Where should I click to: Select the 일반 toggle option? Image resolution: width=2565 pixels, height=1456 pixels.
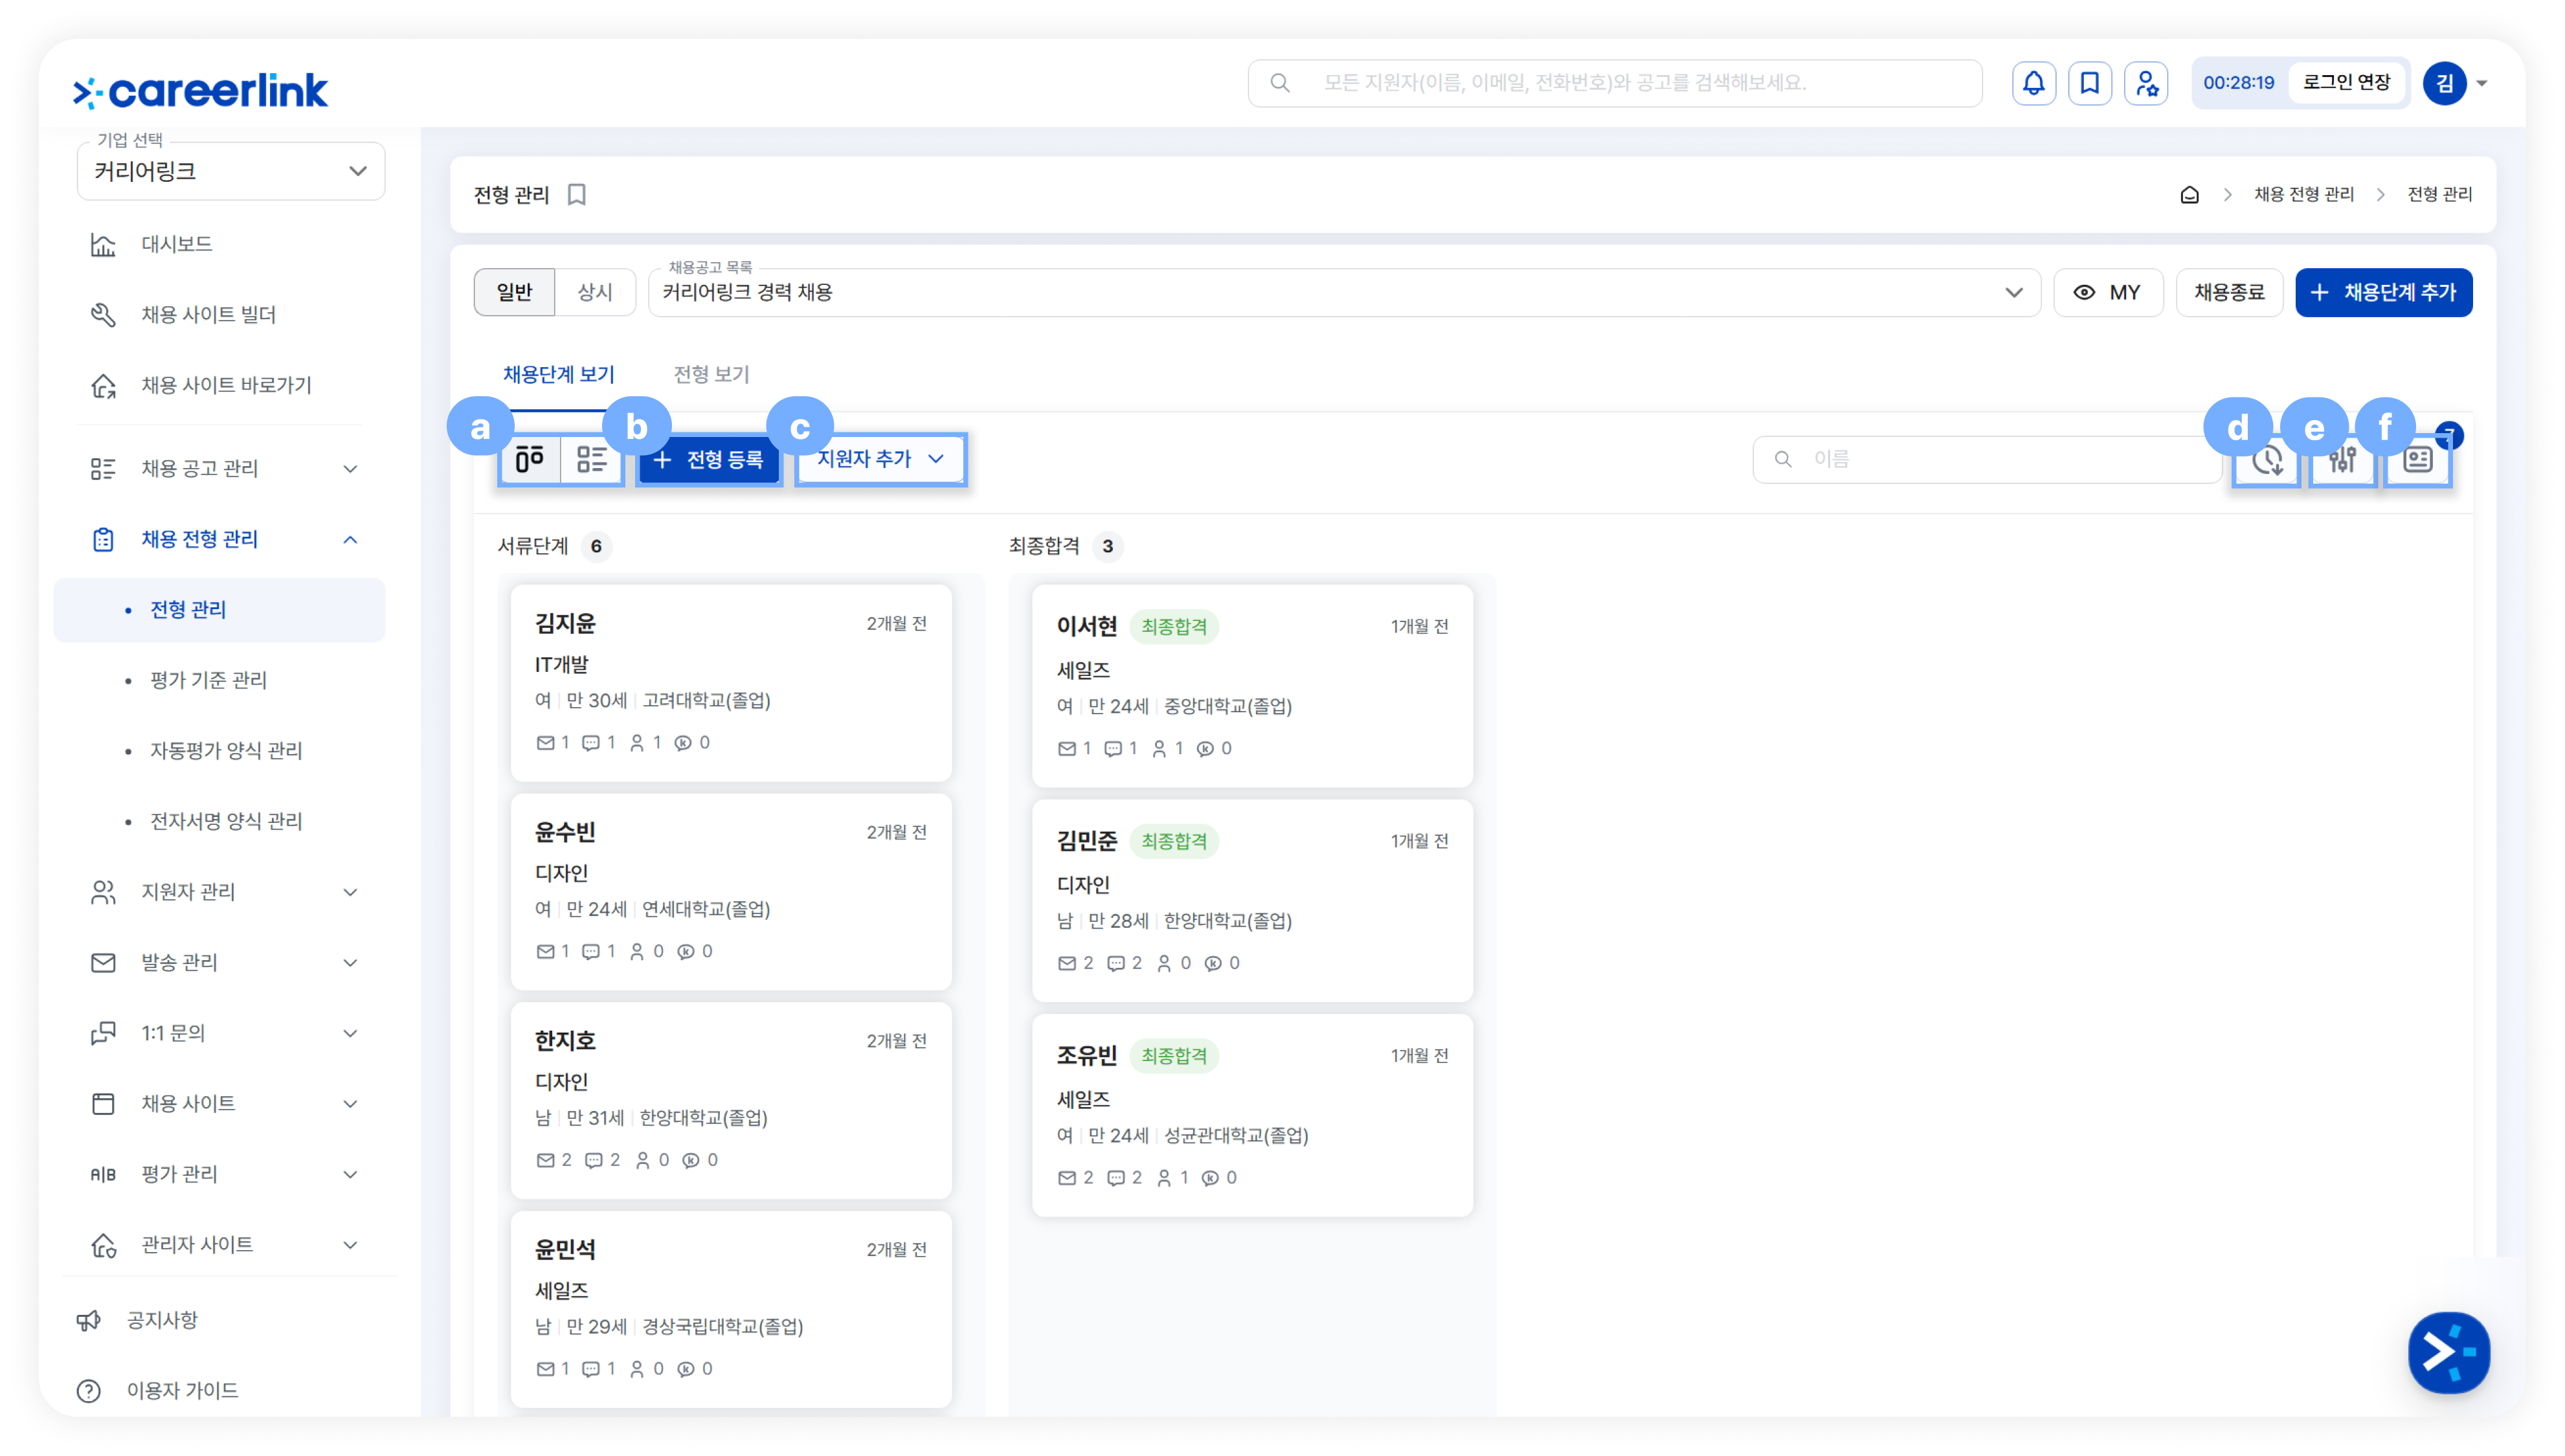514,292
